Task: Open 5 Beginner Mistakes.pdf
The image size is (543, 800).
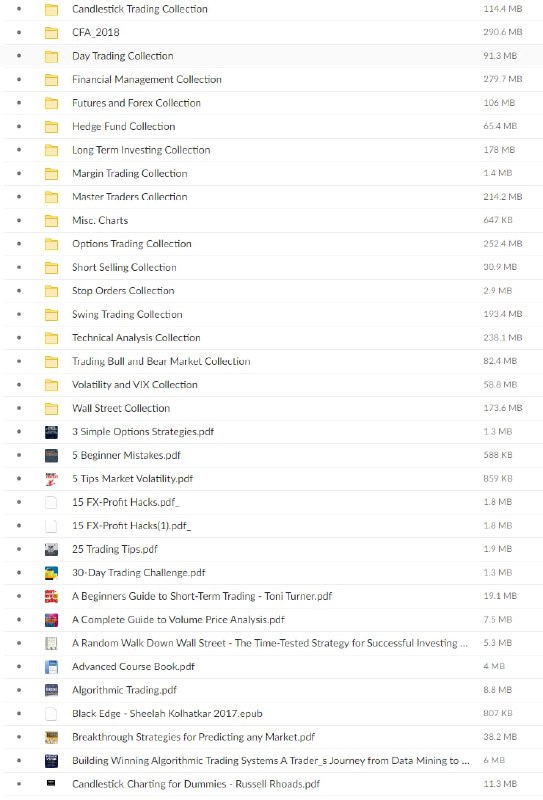Action: (126, 455)
